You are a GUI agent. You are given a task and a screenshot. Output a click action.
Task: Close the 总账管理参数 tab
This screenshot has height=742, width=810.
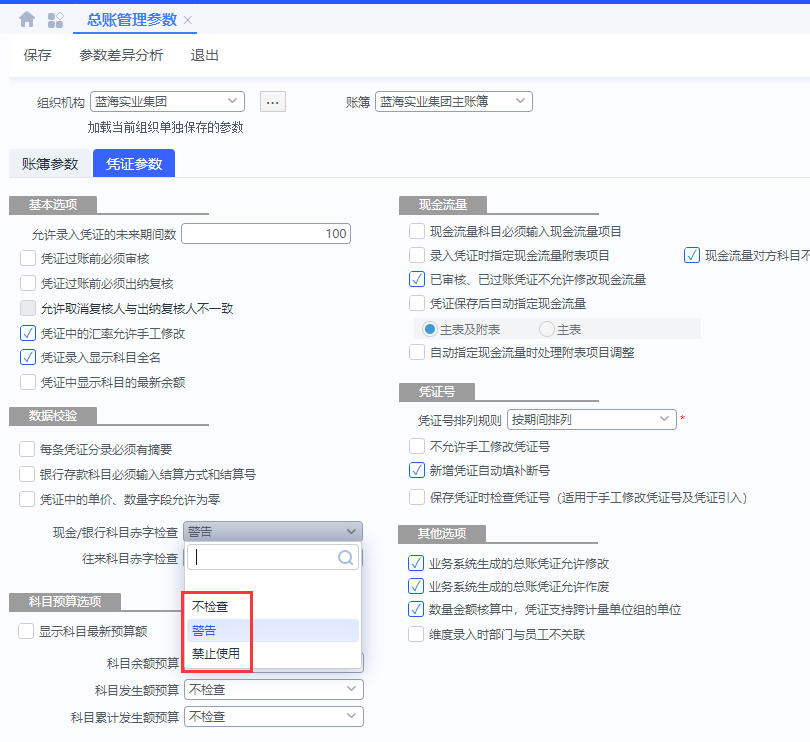[188, 20]
